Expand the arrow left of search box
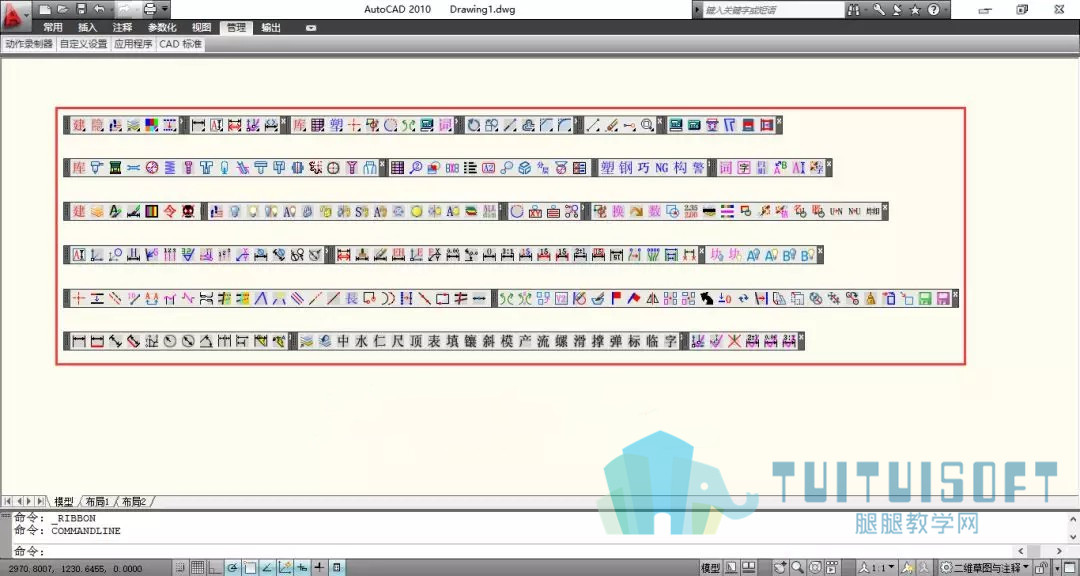 click(x=698, y=10)
